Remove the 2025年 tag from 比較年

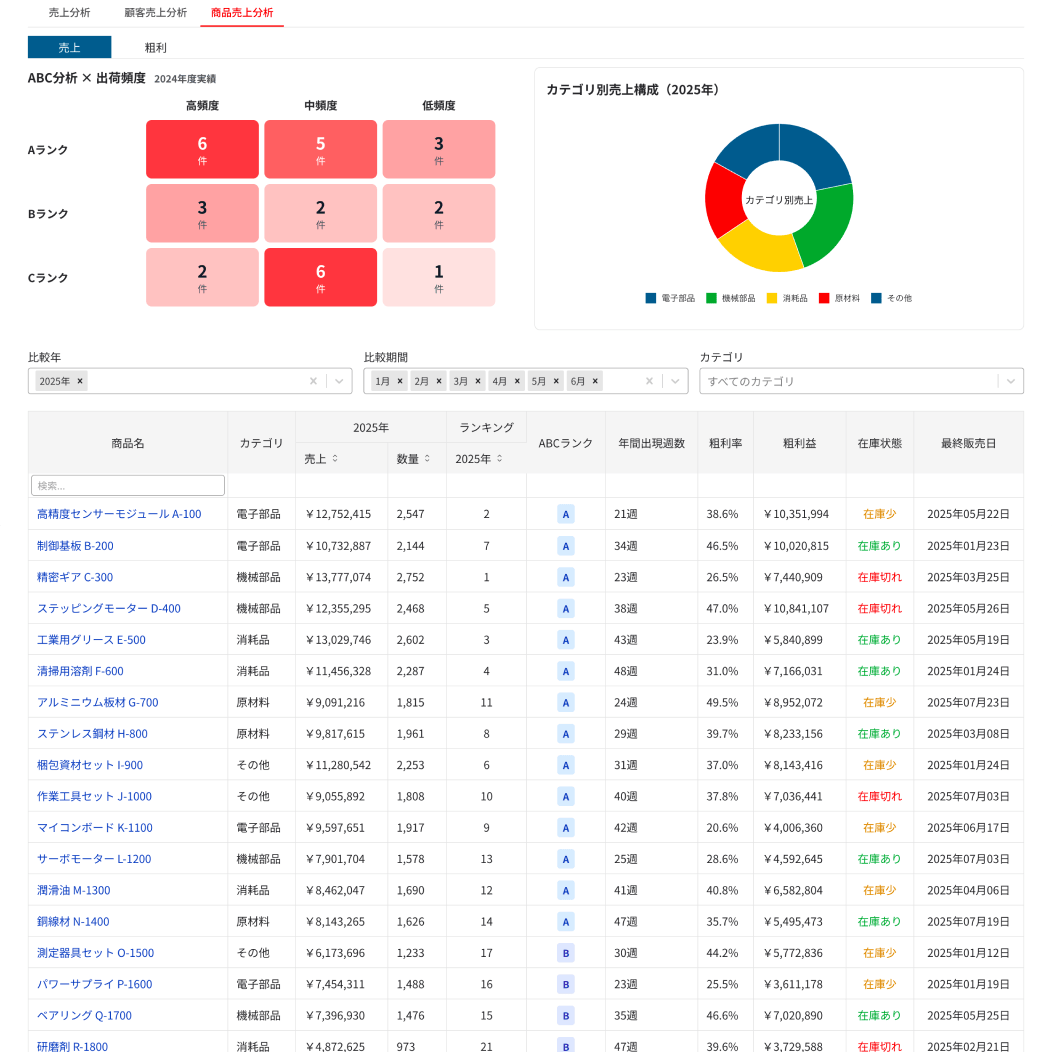80,381
